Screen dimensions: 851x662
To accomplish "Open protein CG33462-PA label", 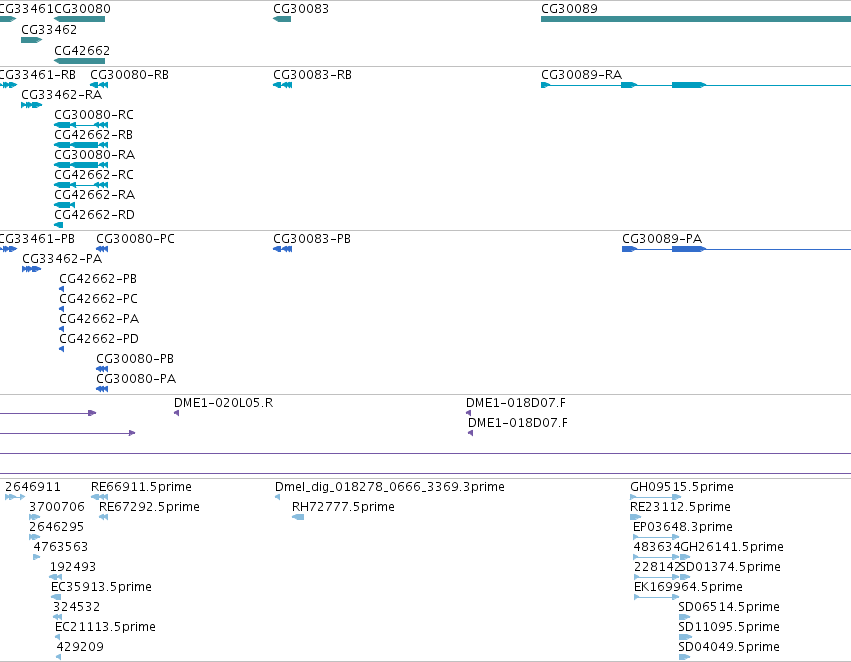I will [x=62, y=259].
